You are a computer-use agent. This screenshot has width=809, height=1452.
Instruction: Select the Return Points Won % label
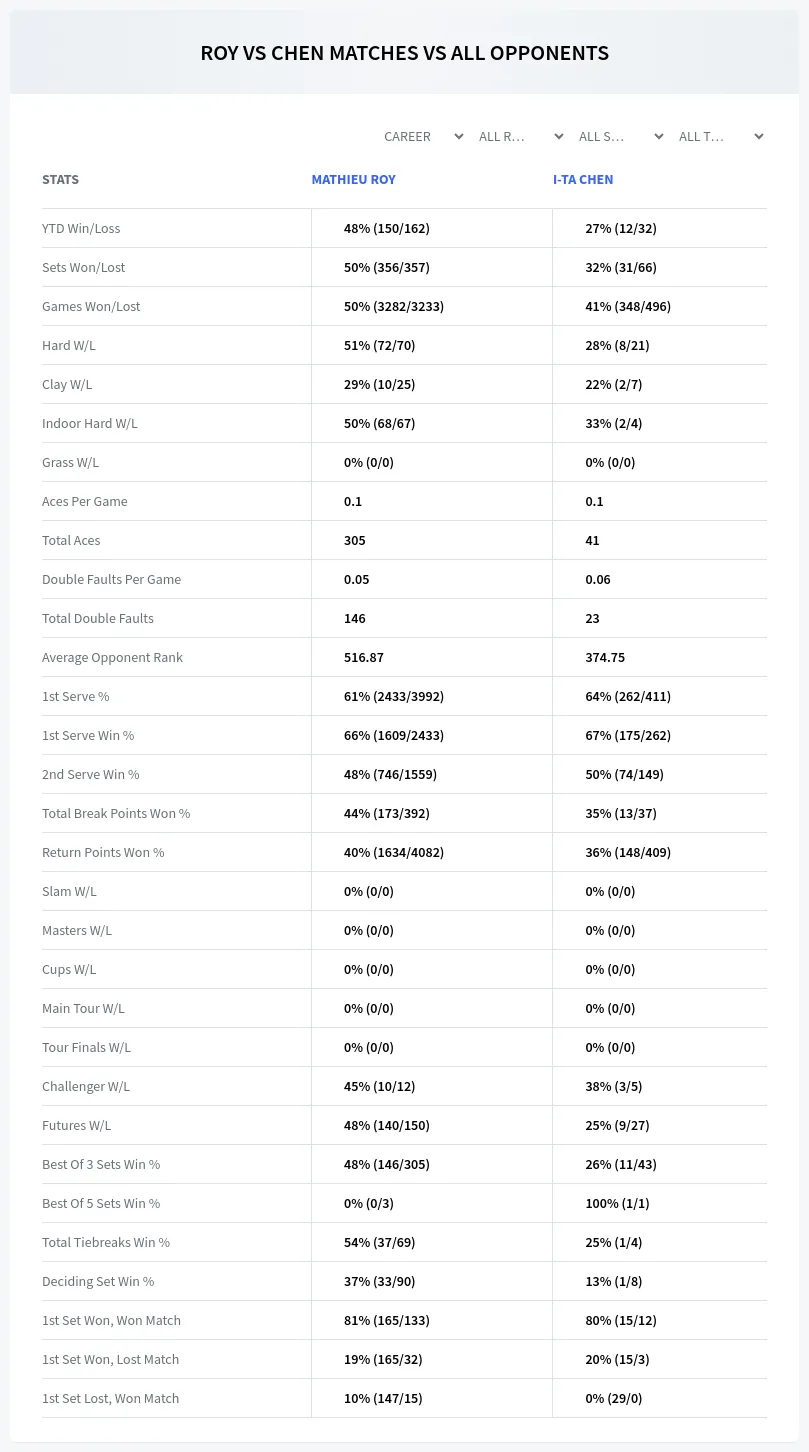pos(103,852)
